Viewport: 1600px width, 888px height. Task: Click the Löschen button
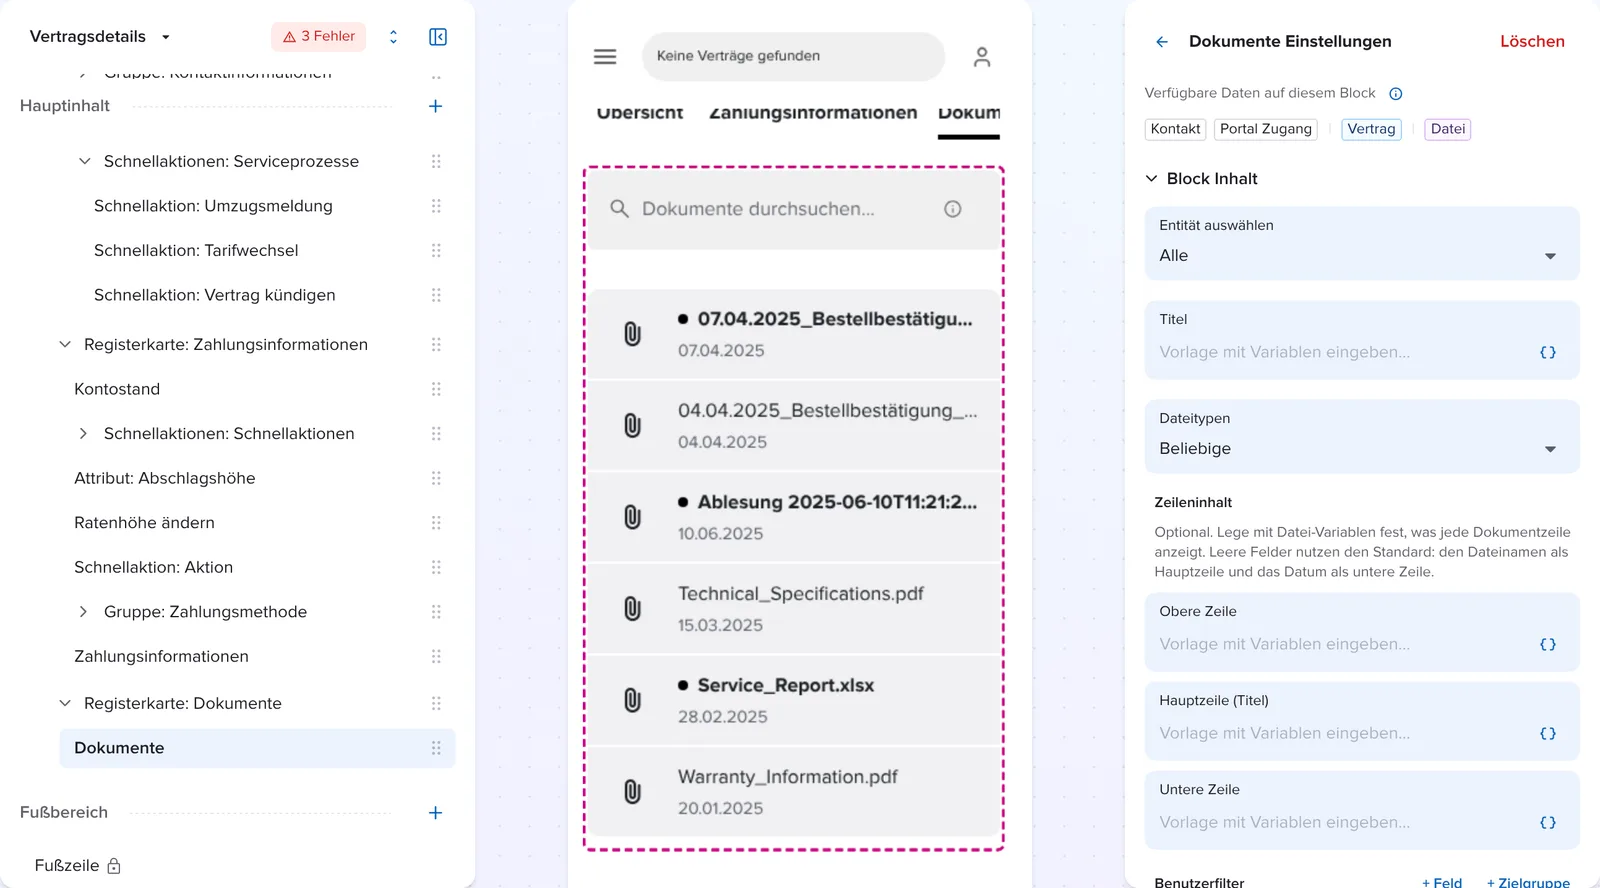coord(1532,42)
